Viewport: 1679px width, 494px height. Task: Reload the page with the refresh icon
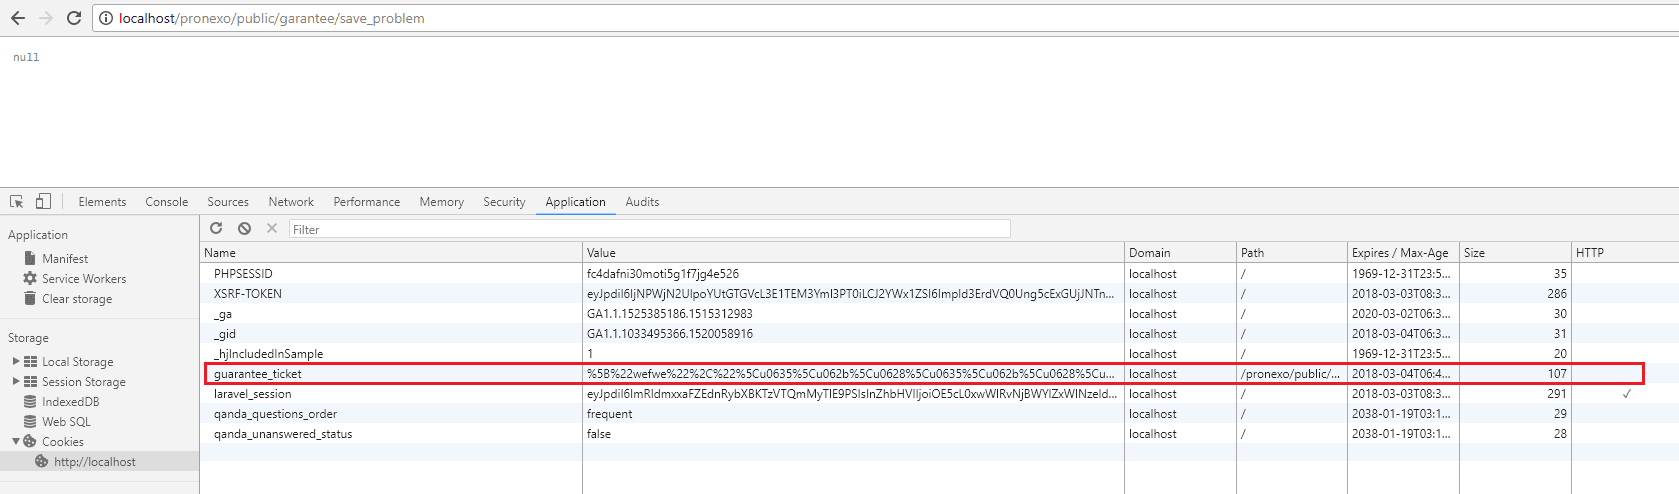point(74,18)
